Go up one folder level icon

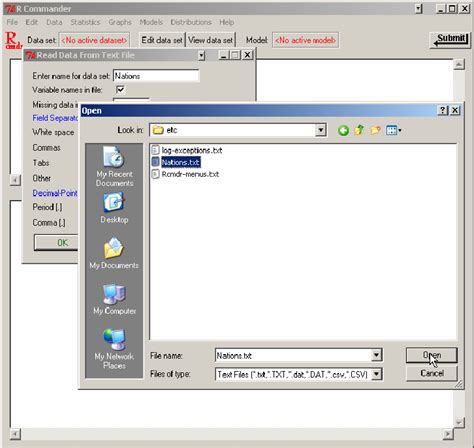coord(359,130)
